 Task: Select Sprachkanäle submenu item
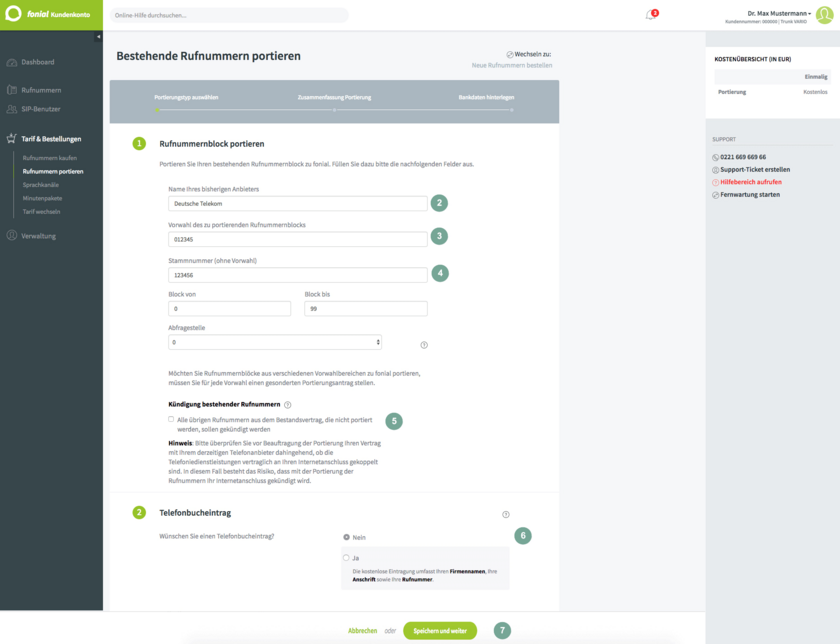[x=41, y=185]
